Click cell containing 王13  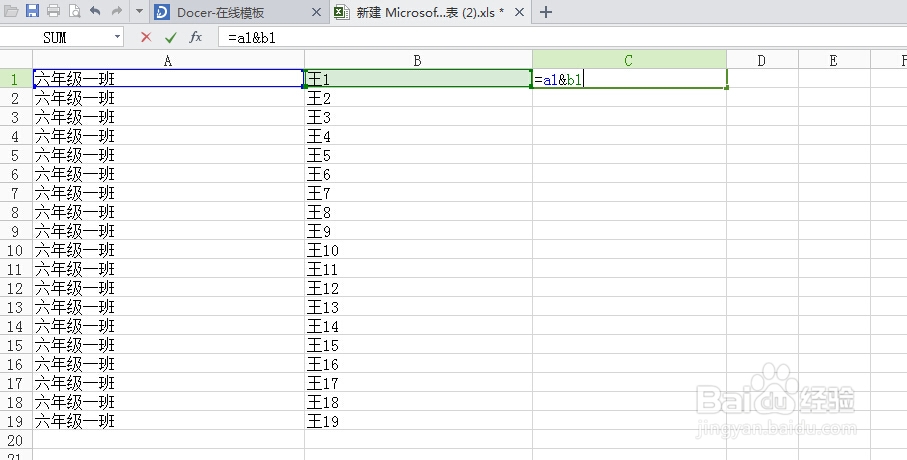pos(418,307)
